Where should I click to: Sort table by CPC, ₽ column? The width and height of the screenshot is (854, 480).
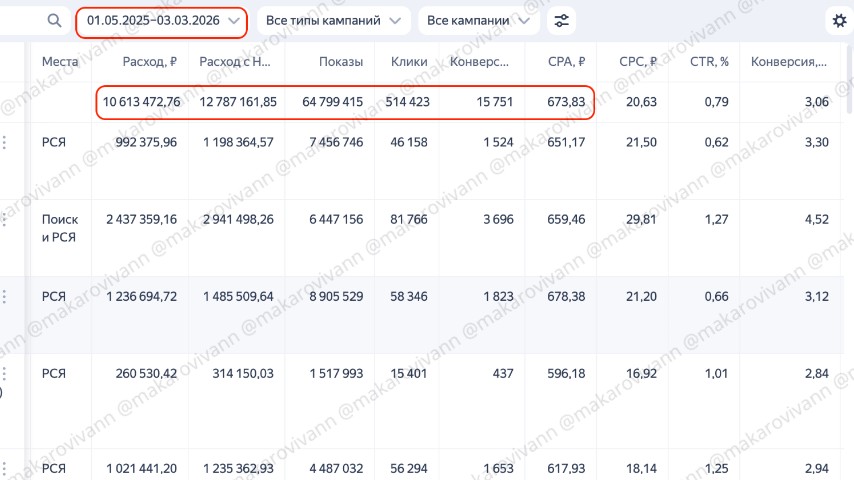pos(638,62)
